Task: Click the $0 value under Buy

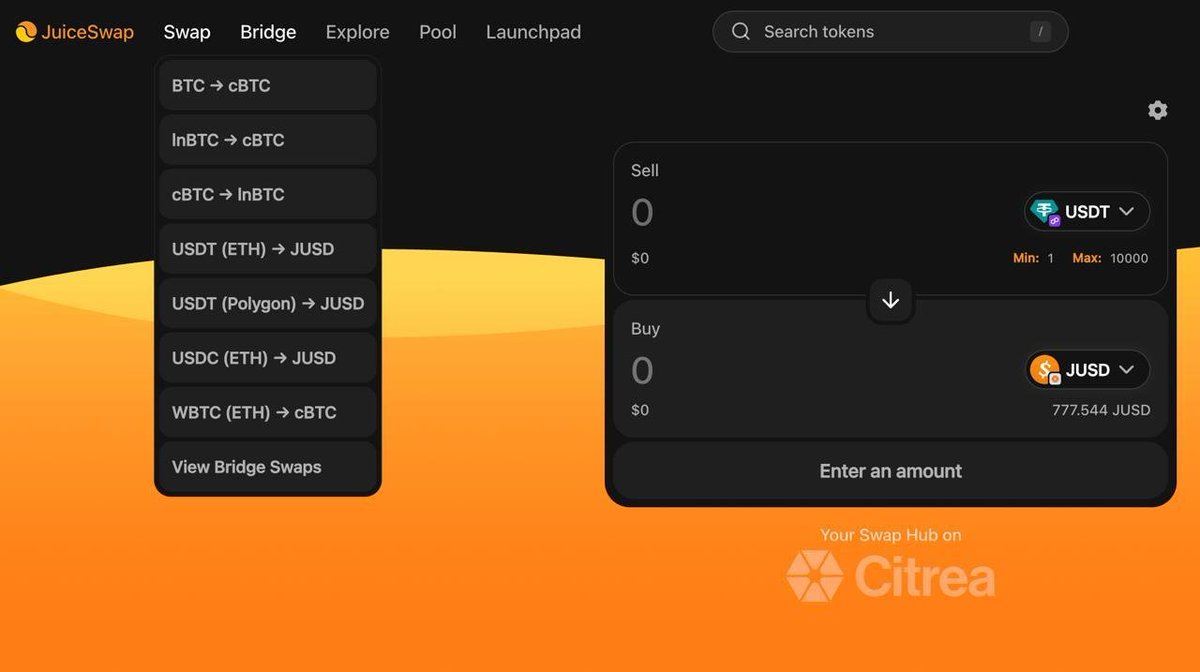Action: coord(640,410)
